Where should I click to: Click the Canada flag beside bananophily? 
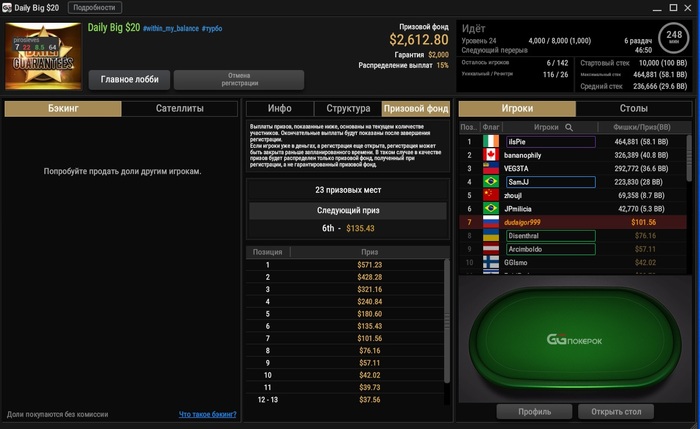(x=491, y=155)
